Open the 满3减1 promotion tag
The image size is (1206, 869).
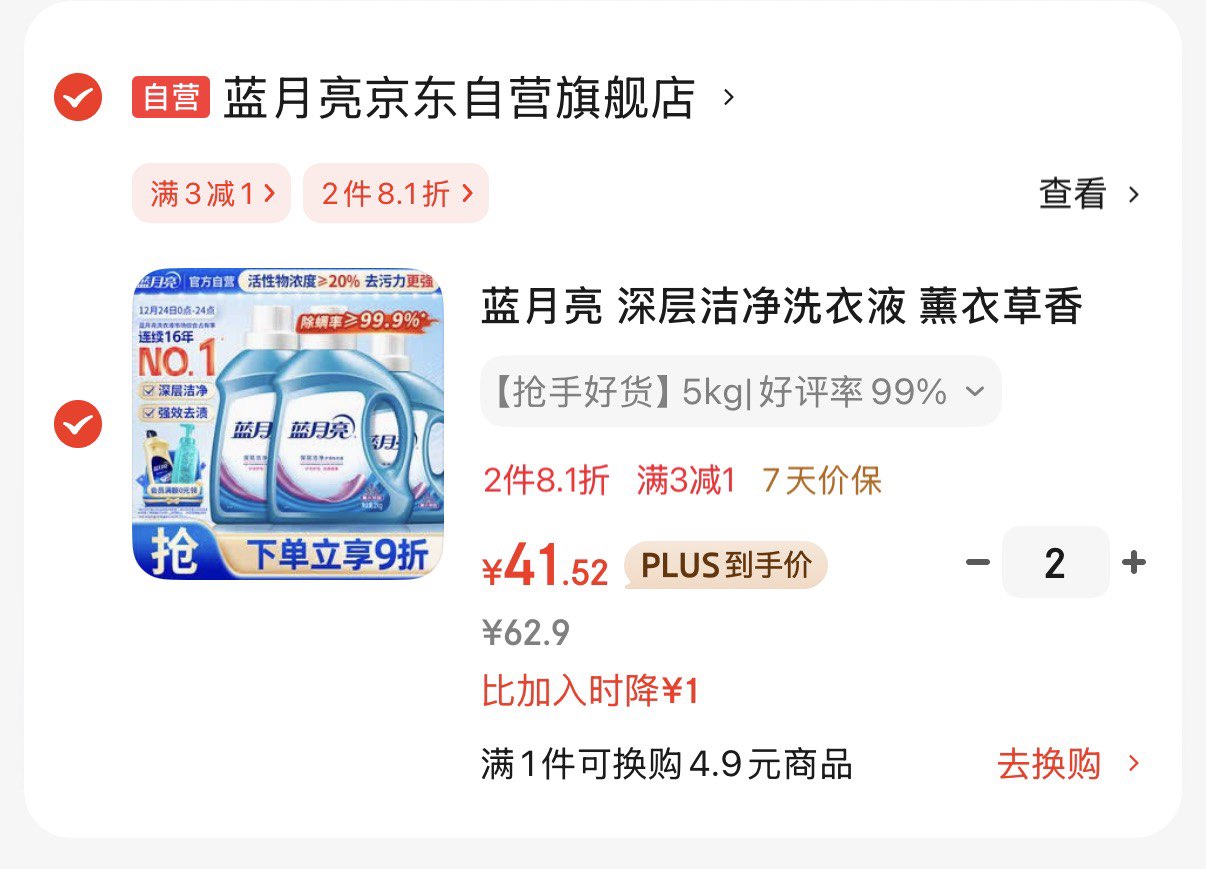[211, 194]
